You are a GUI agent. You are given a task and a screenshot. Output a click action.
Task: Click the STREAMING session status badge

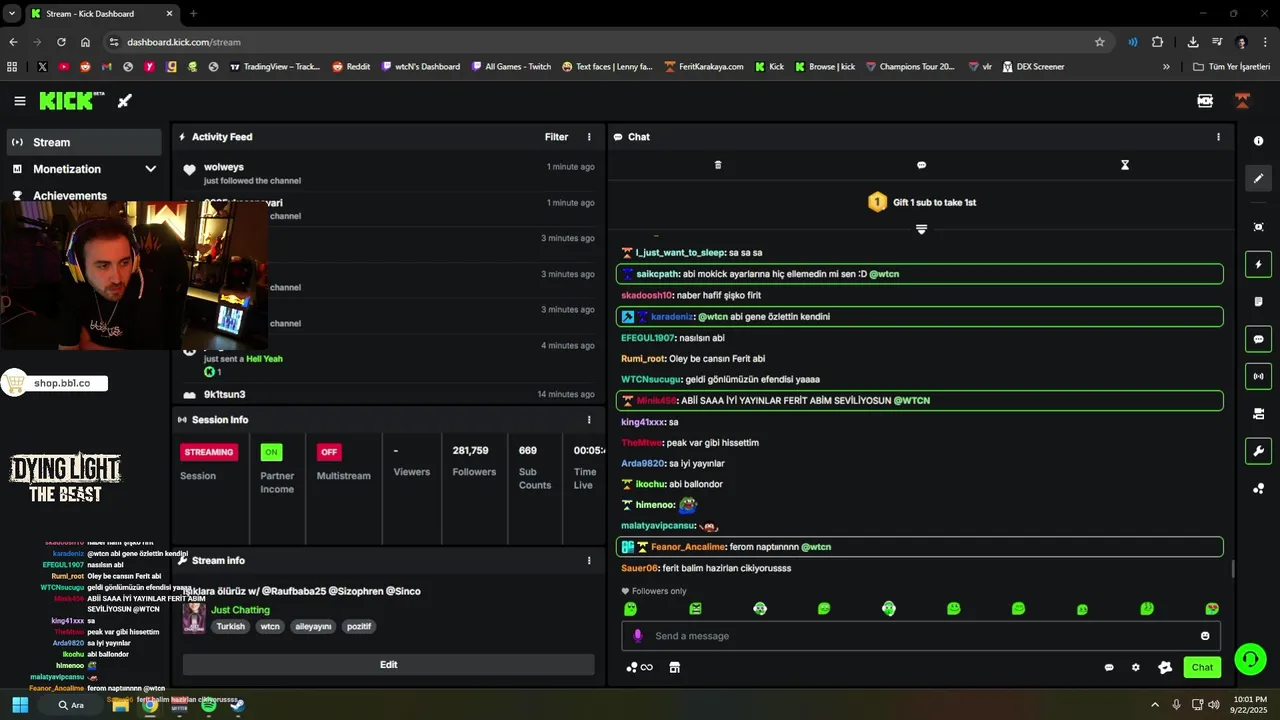coord(209,452)
